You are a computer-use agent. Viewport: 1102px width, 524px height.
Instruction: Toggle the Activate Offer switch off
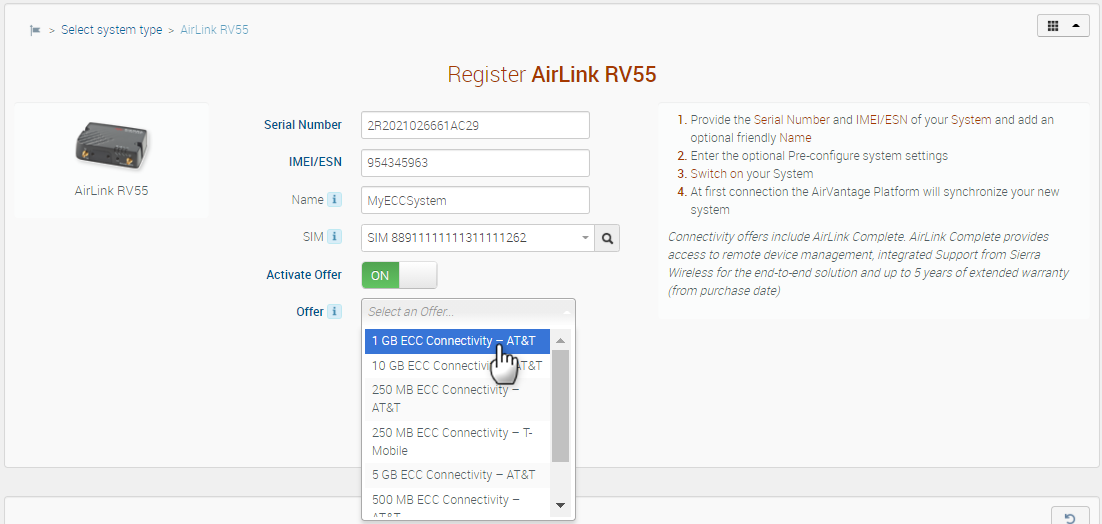coord(399,275)
